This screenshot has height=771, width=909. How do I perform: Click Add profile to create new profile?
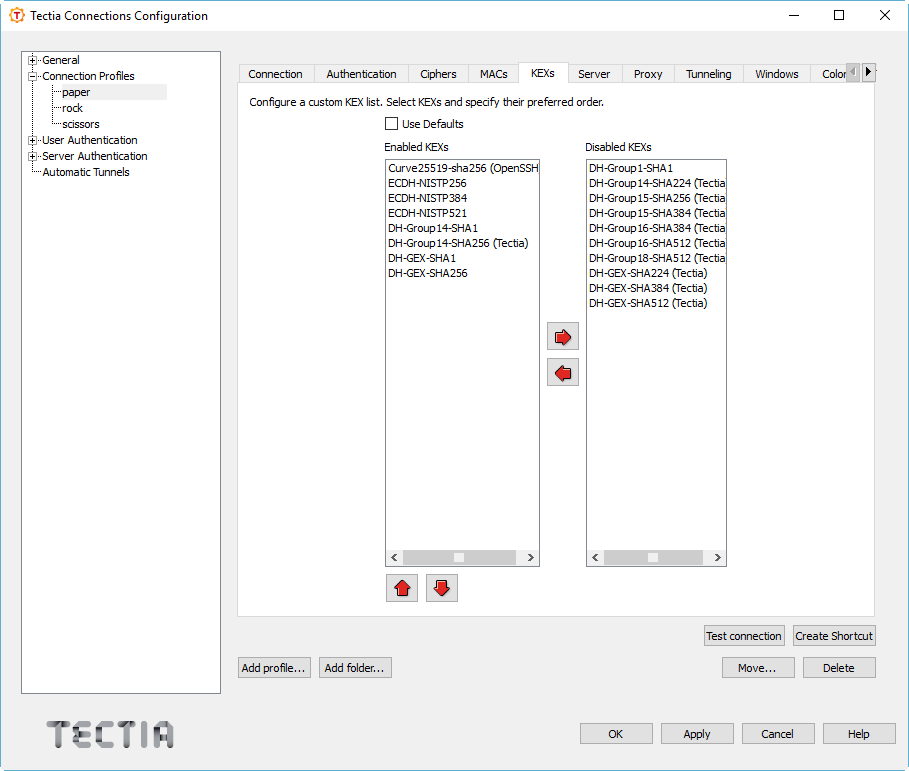(274, 667)
